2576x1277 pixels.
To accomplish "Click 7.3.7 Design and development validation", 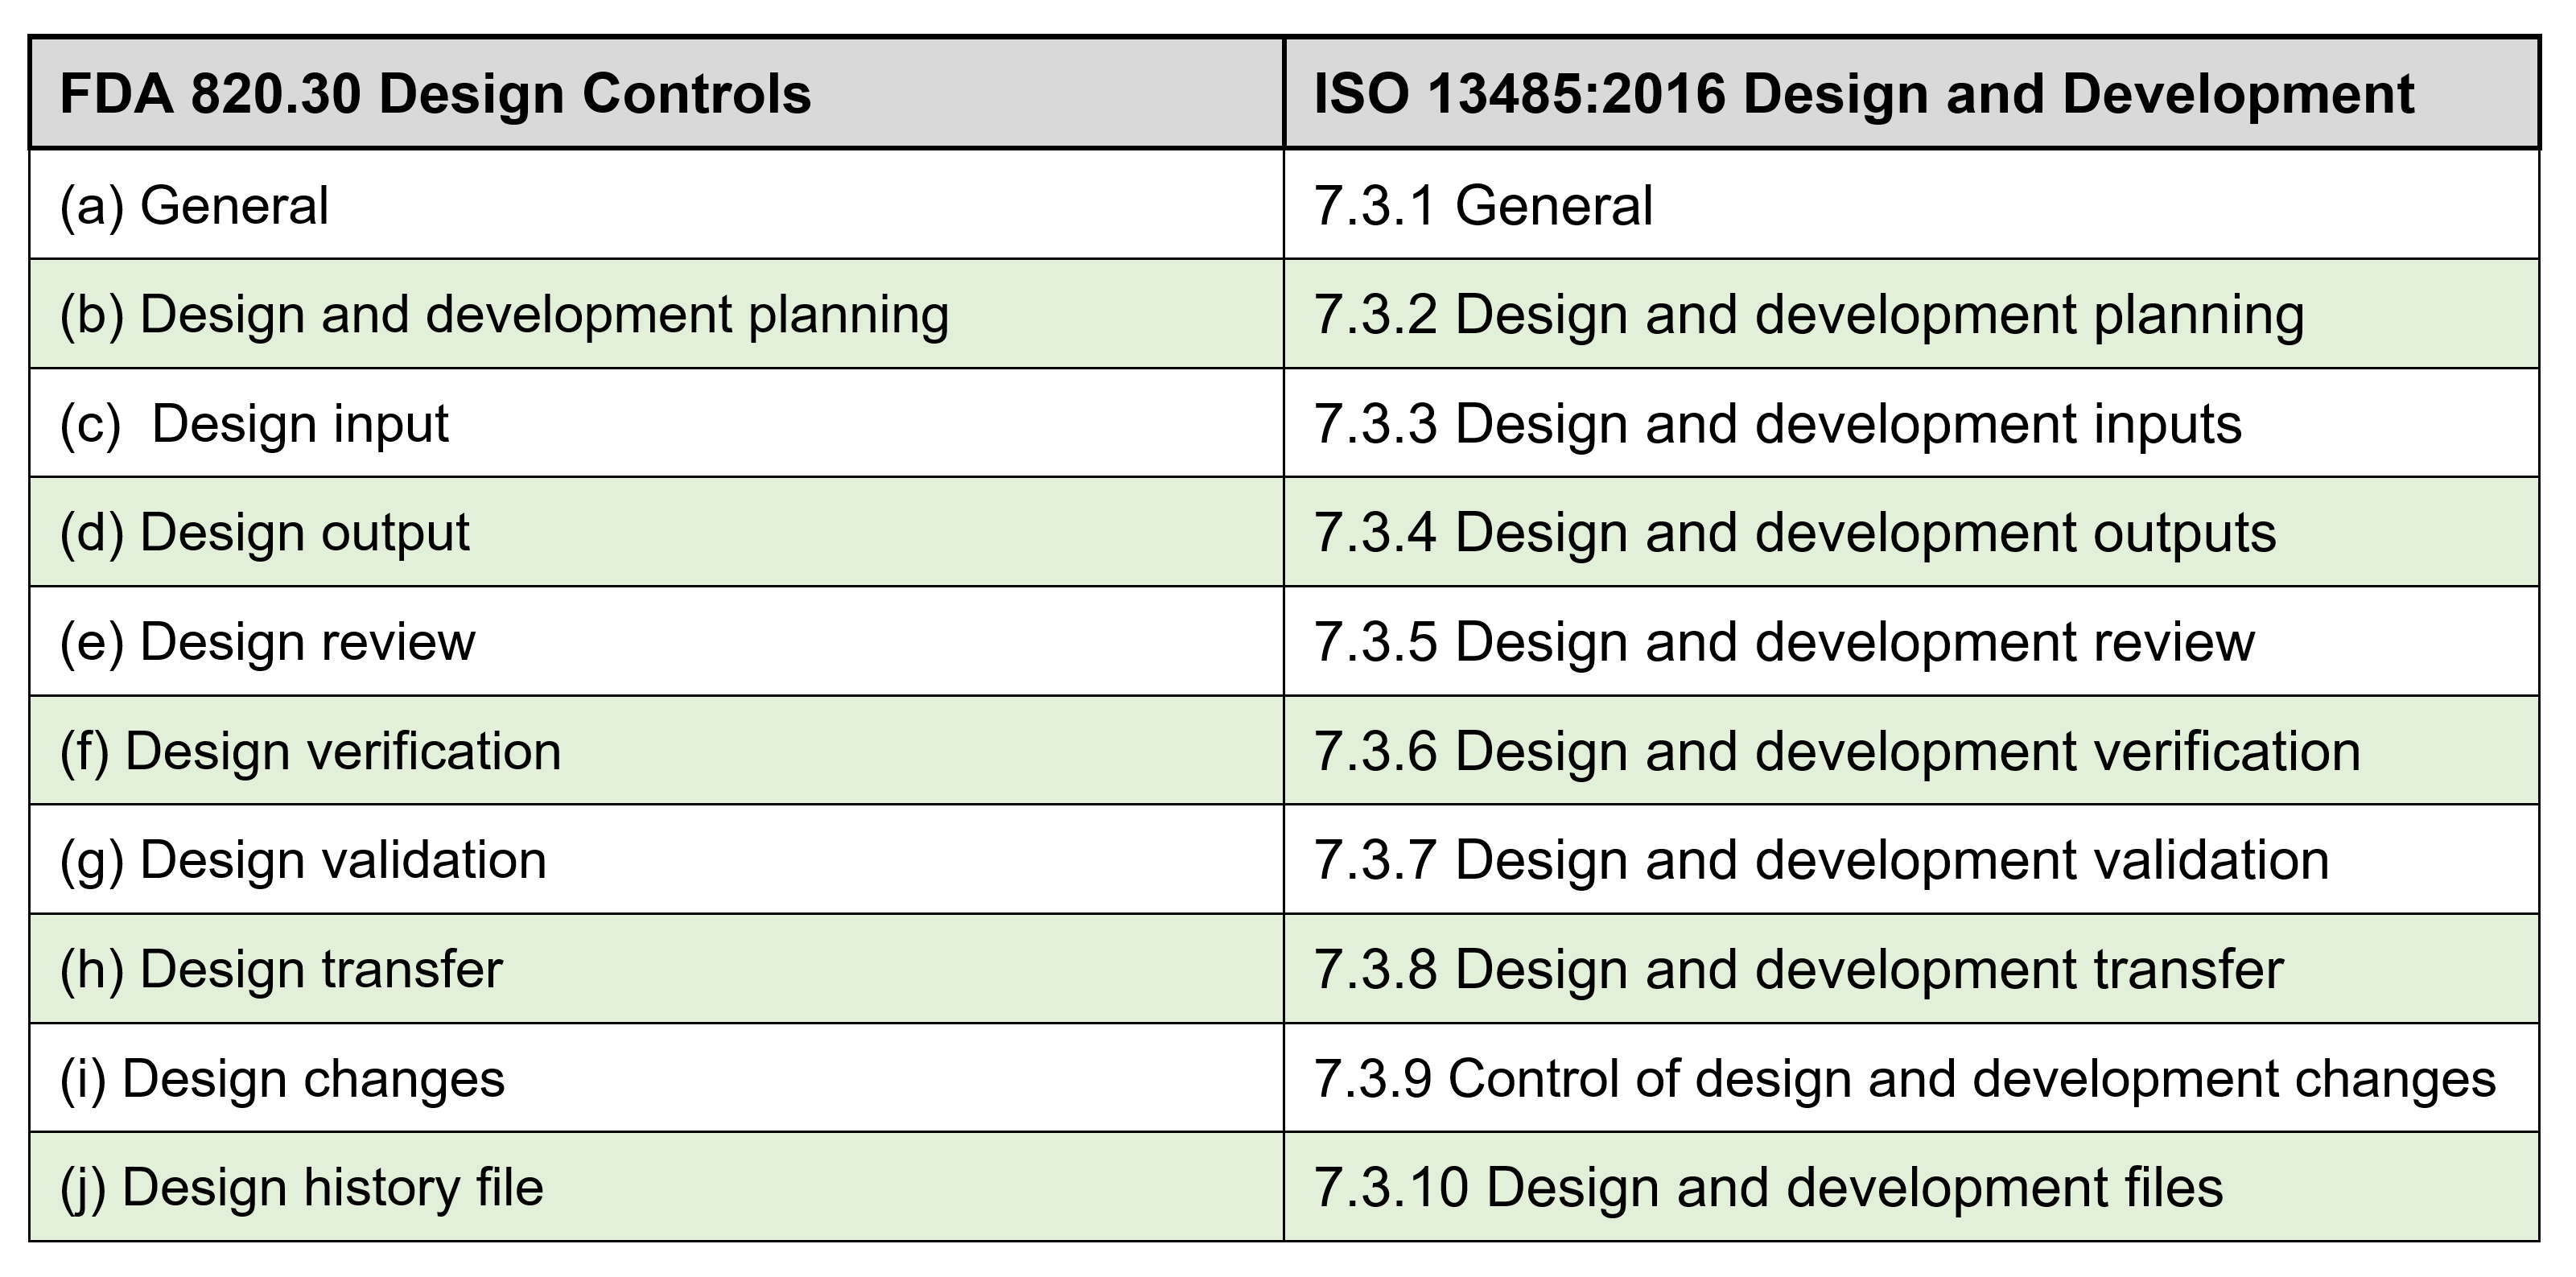I will point(1820,860).
